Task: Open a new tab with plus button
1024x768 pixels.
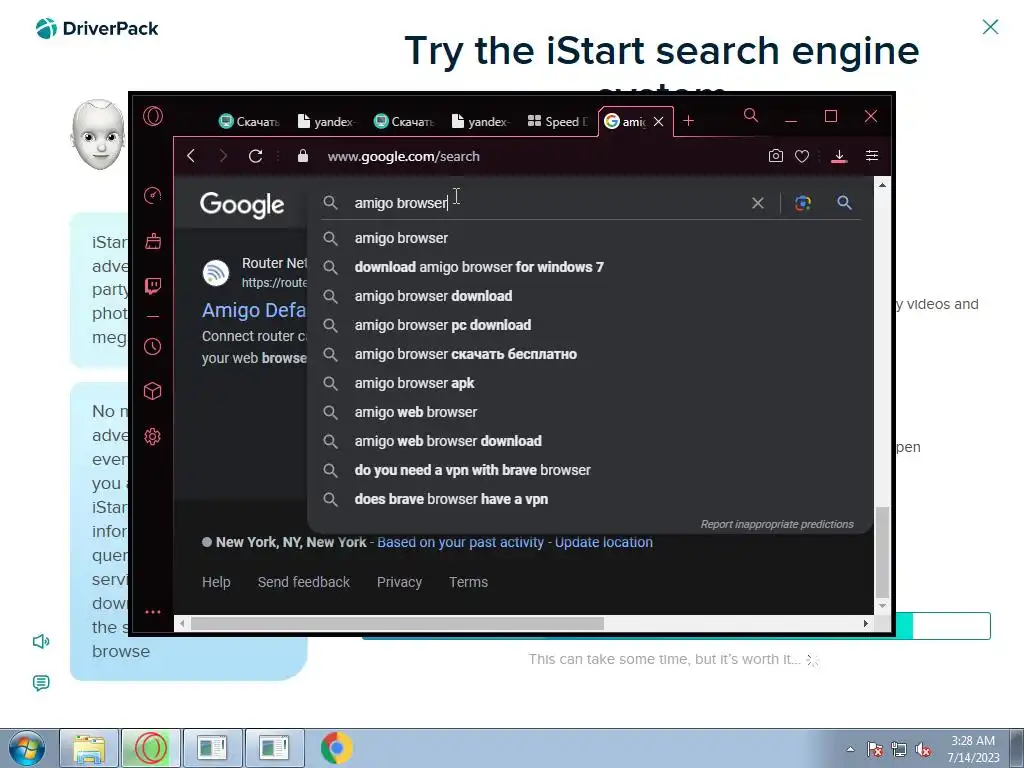Action: click(688, 121)
